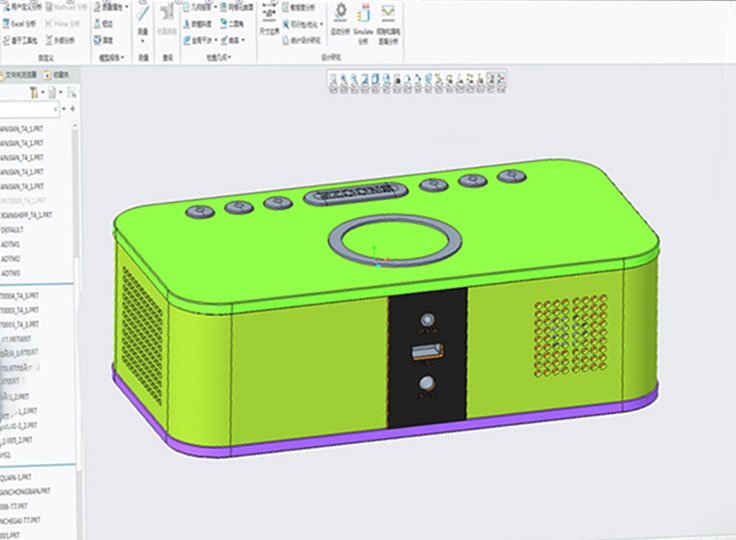Click the model tree search field

tap(30, 109)
